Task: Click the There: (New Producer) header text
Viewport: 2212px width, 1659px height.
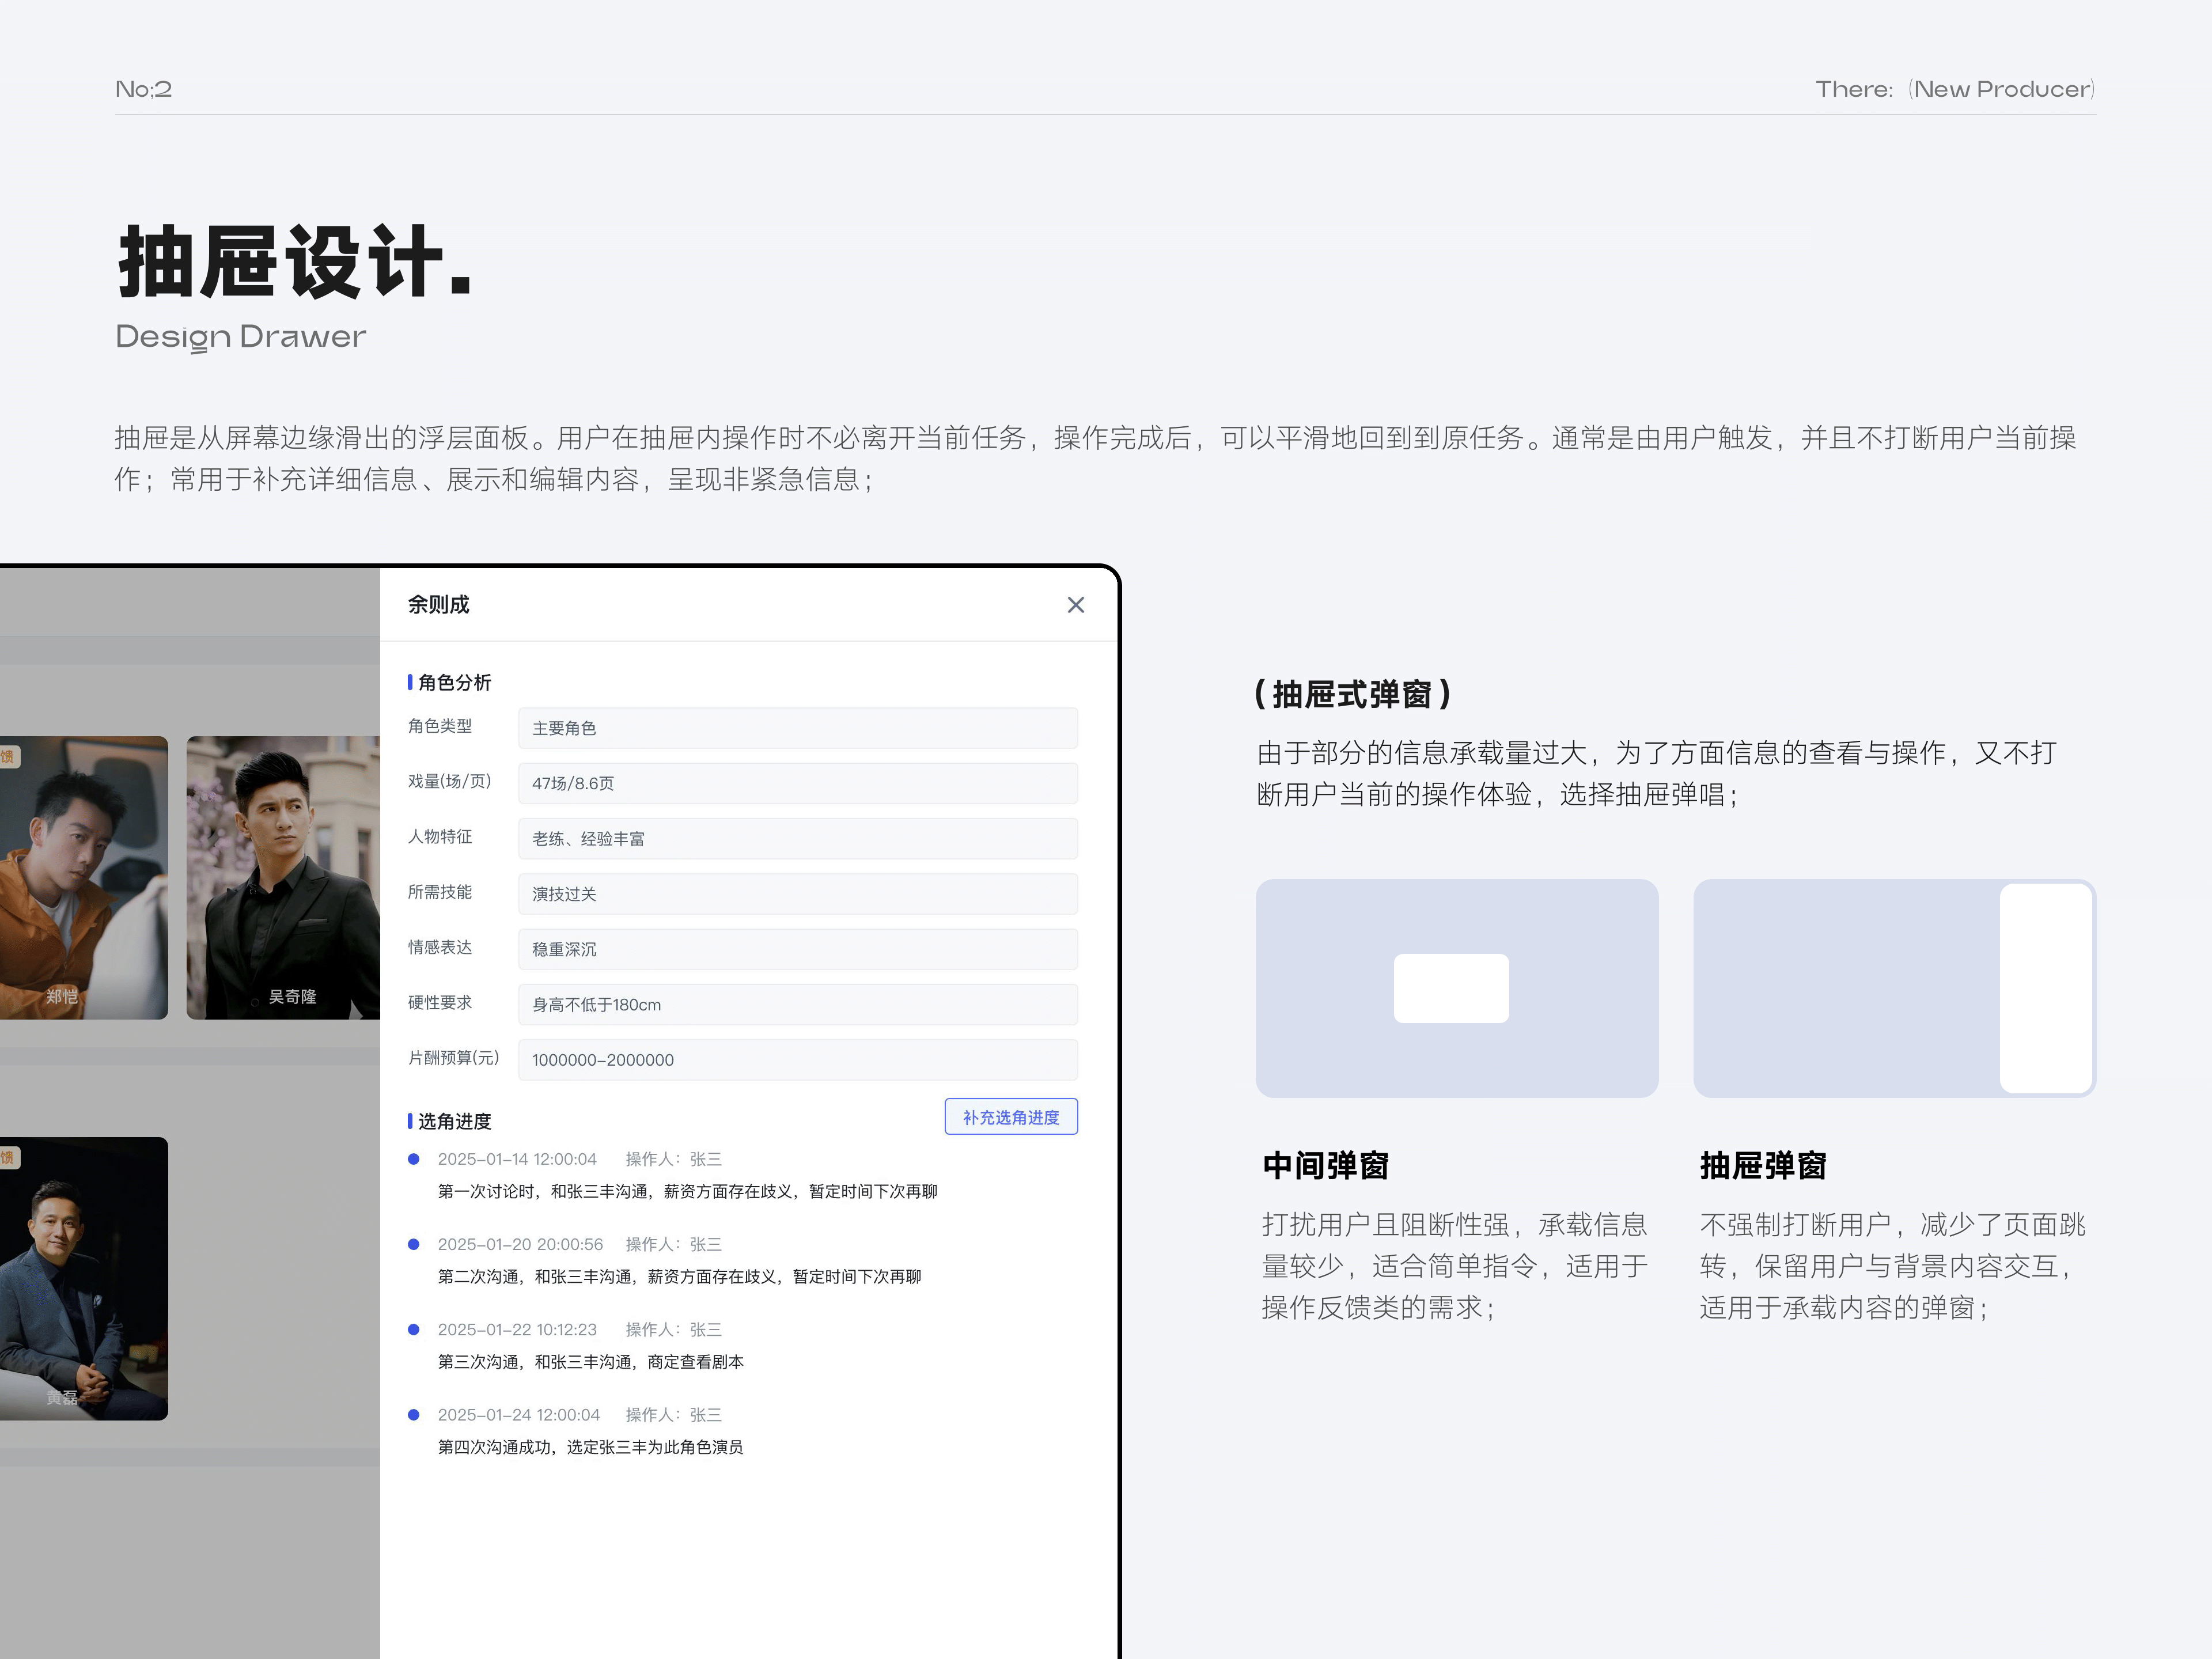Action: click(x=1955, y=89)
